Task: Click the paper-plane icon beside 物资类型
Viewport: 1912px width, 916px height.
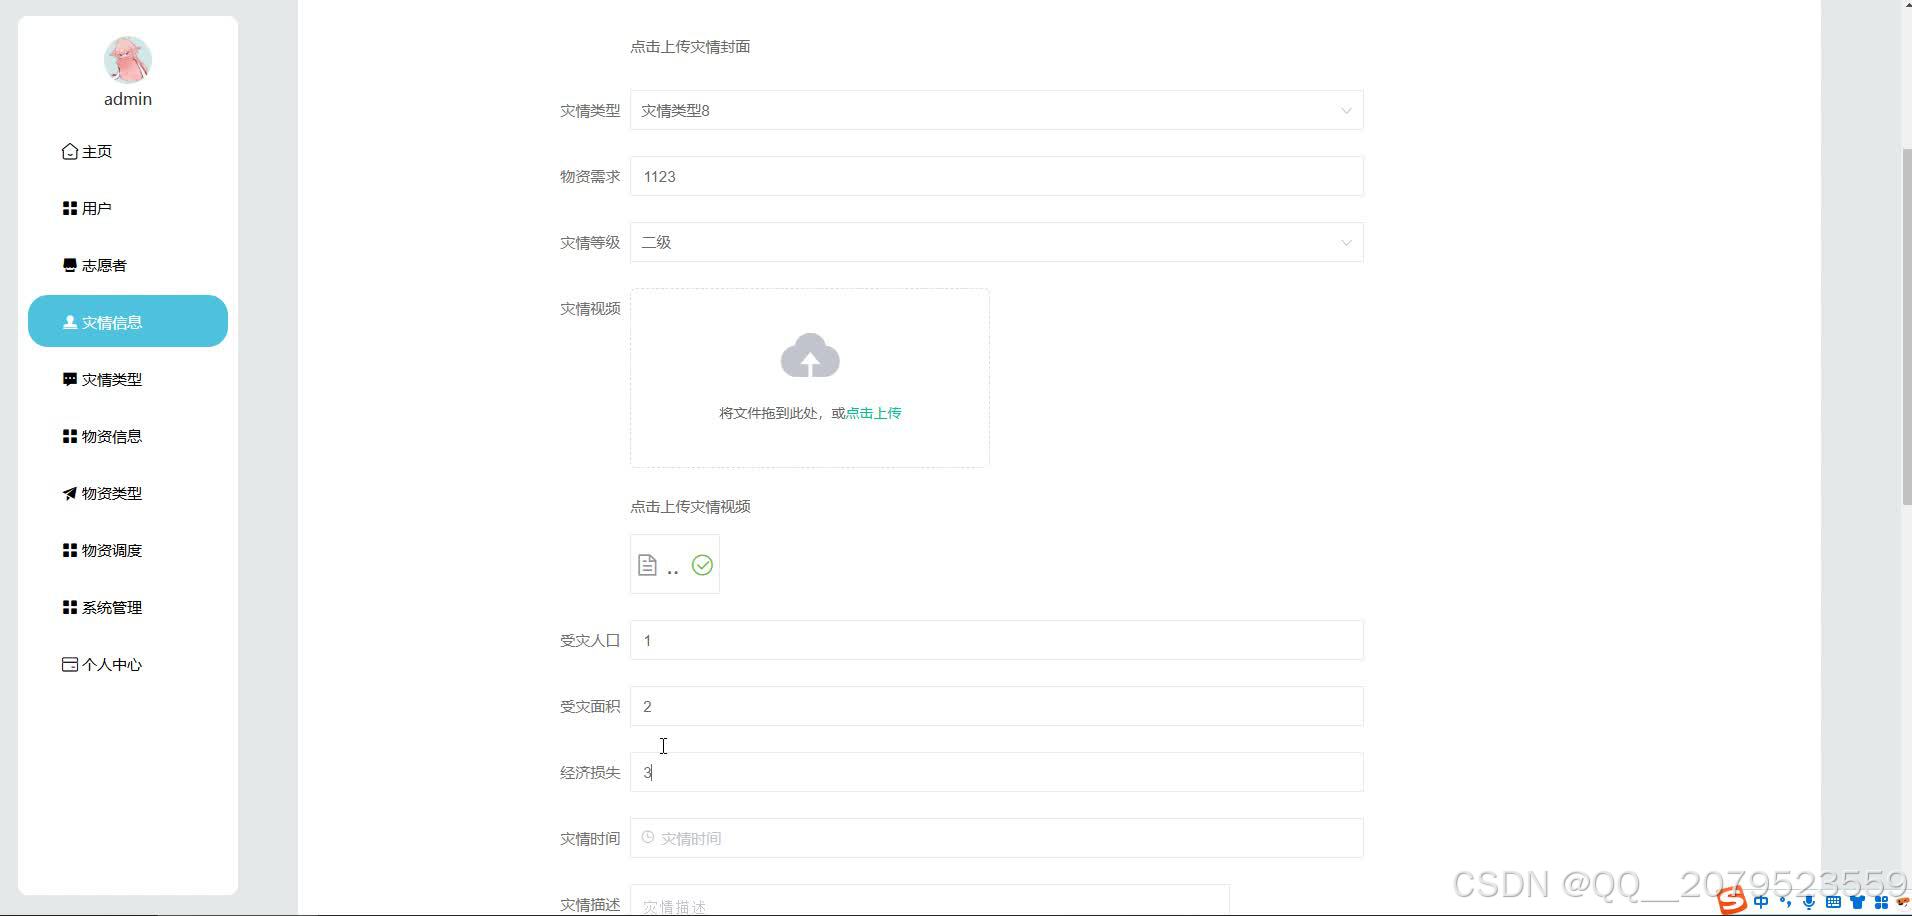Action: (68, 492)
